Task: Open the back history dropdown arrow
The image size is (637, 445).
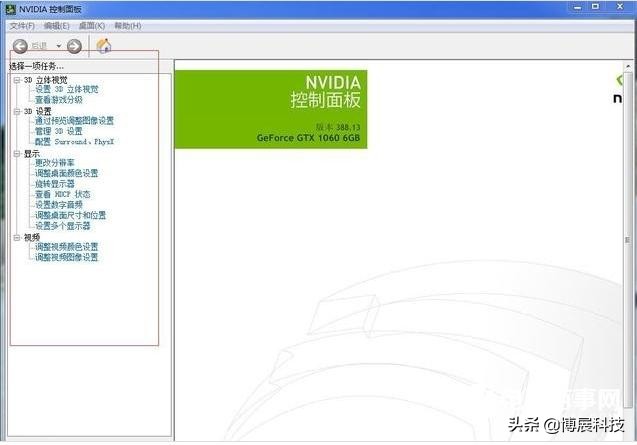Action: pos(58,46)
